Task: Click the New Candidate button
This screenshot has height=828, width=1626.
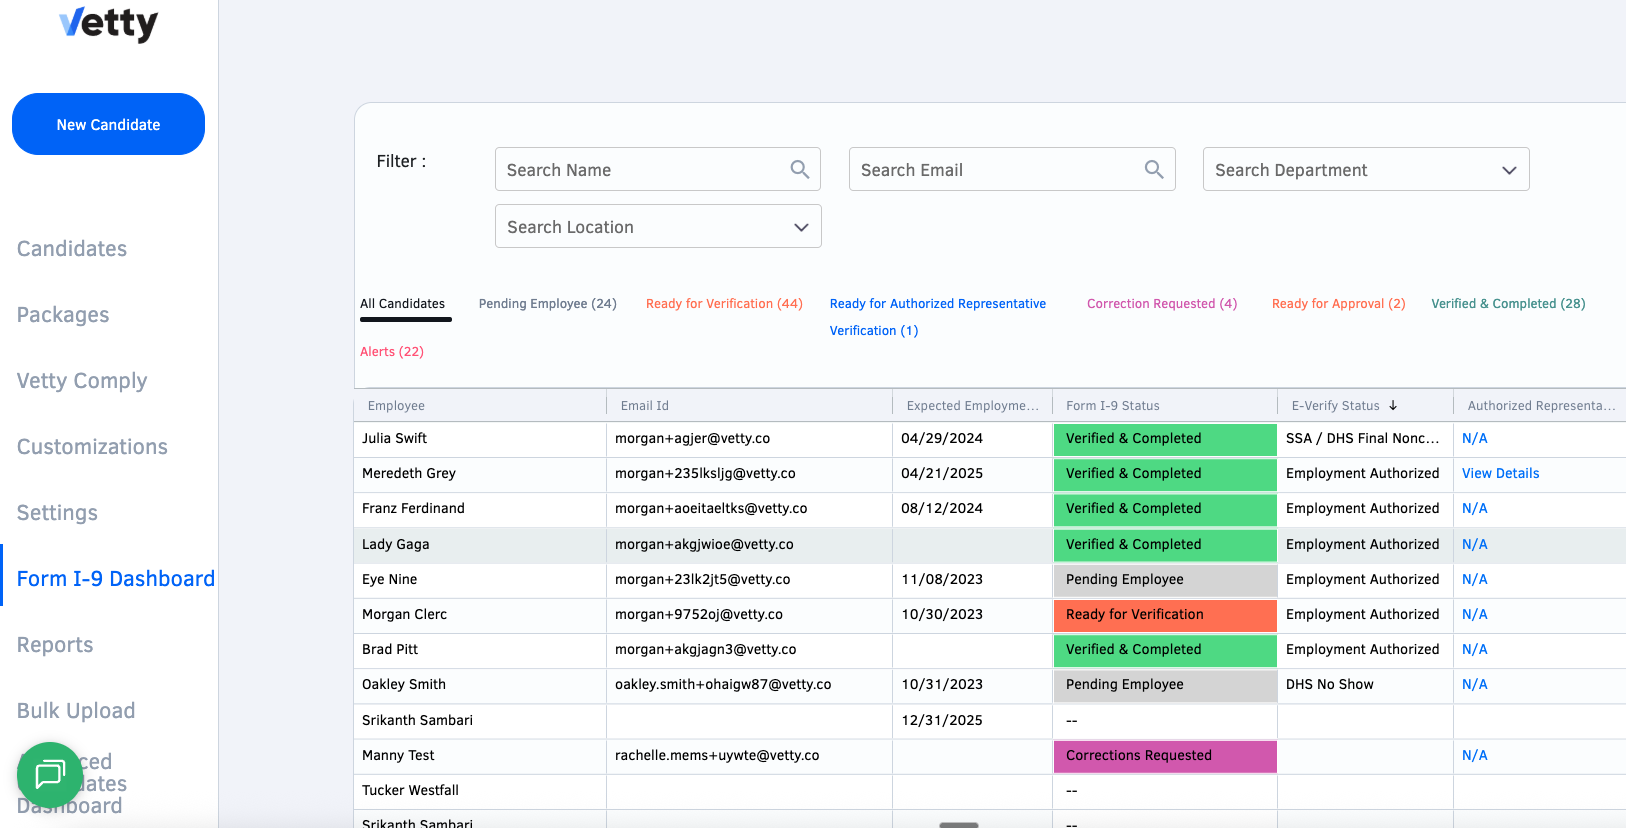Action: tap(108, 125)
